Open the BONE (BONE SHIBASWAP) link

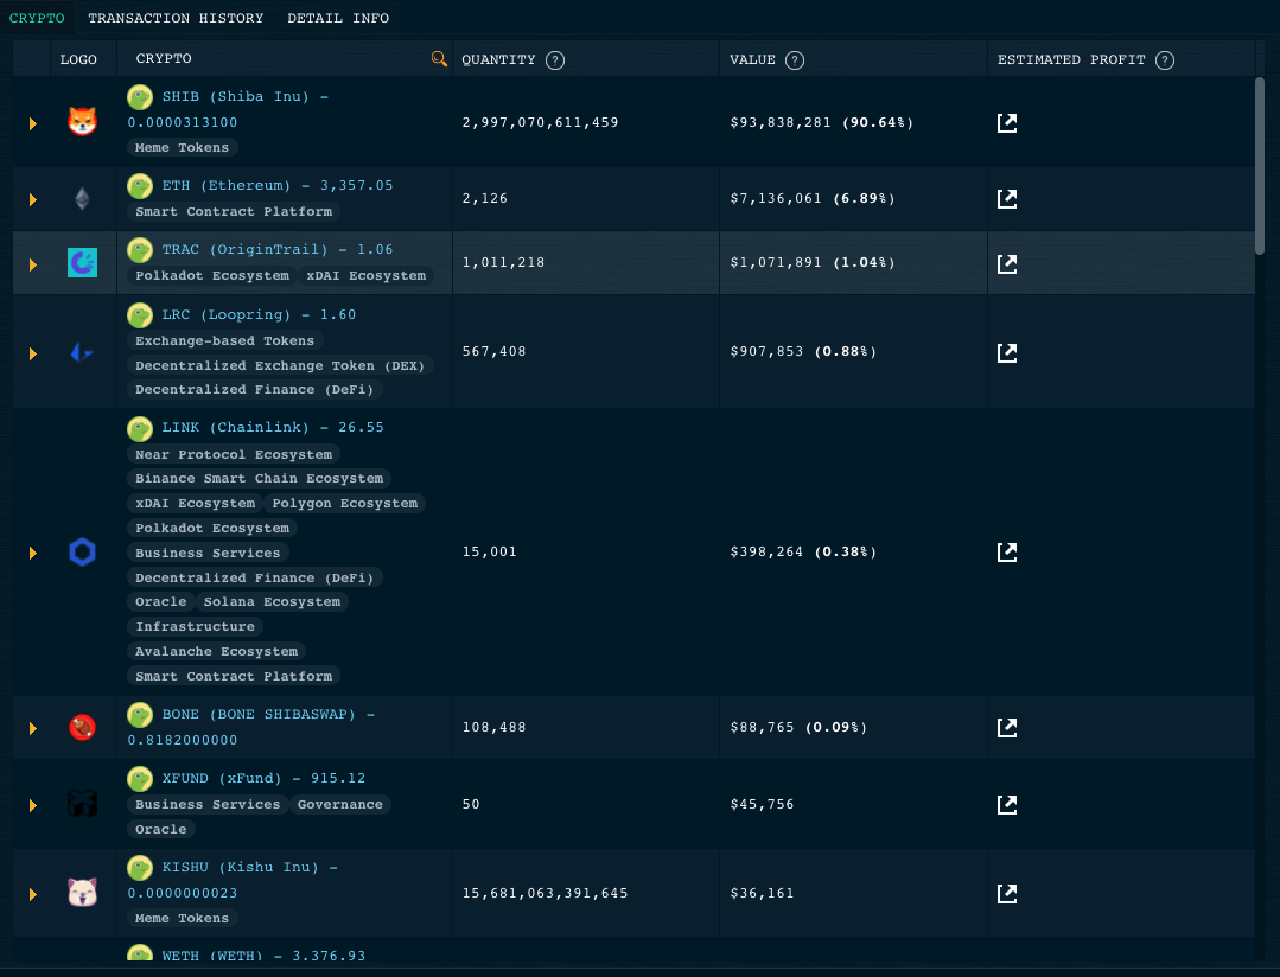point(251,728)
